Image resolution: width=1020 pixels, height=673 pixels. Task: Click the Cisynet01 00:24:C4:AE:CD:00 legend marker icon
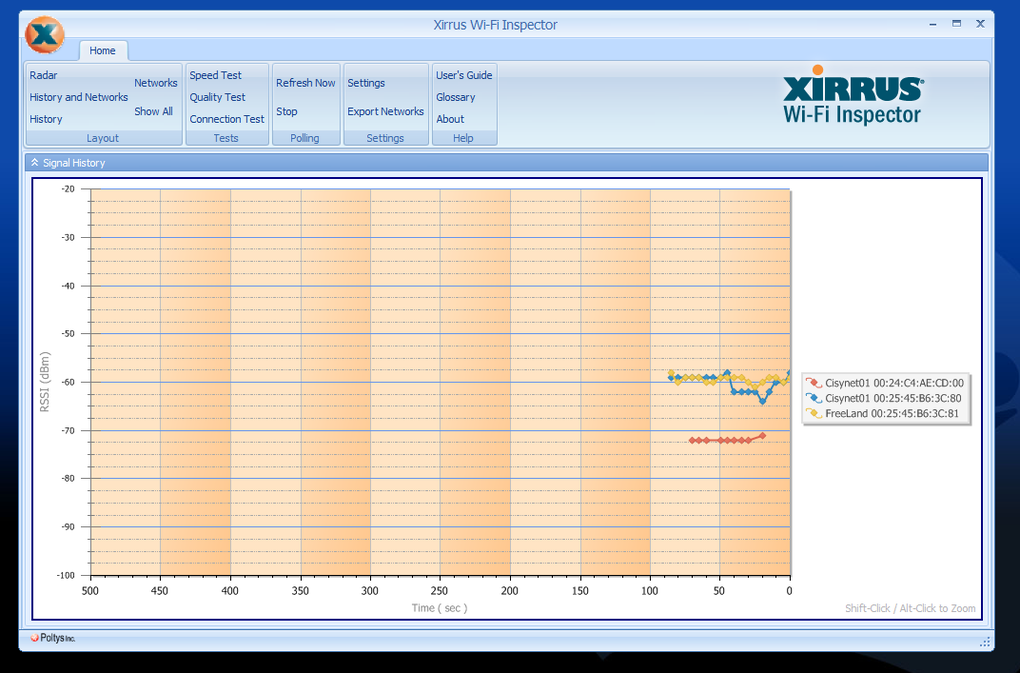click(814, 384)
